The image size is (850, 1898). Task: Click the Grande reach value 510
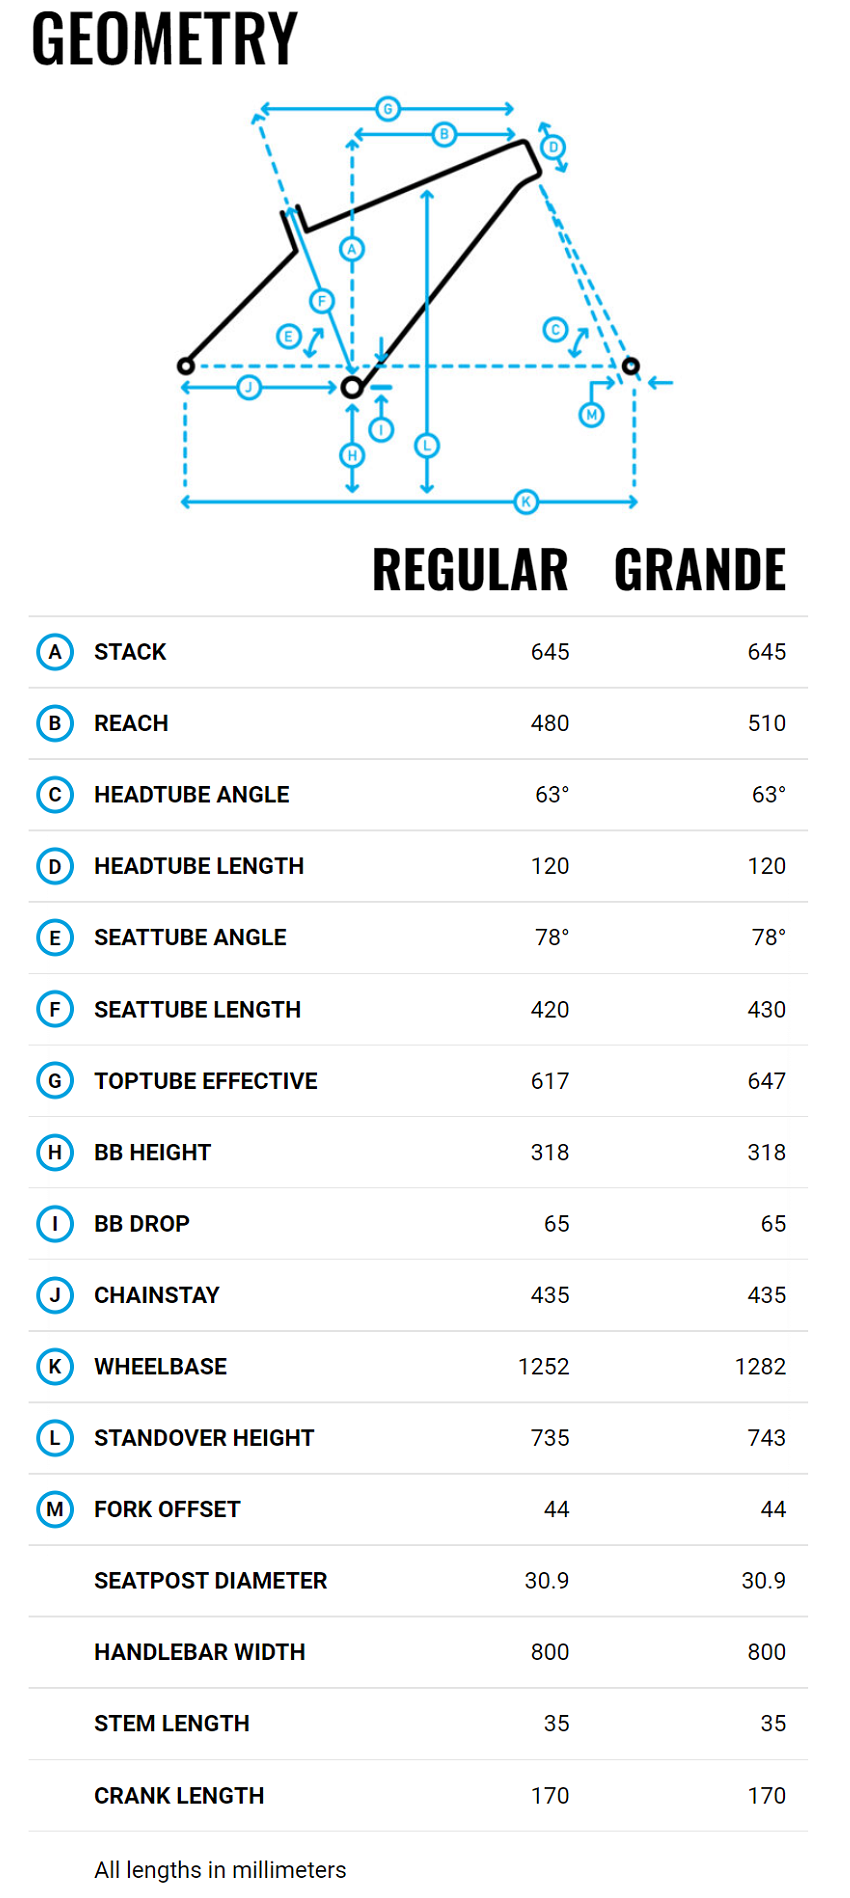click(x=767, y=723)
